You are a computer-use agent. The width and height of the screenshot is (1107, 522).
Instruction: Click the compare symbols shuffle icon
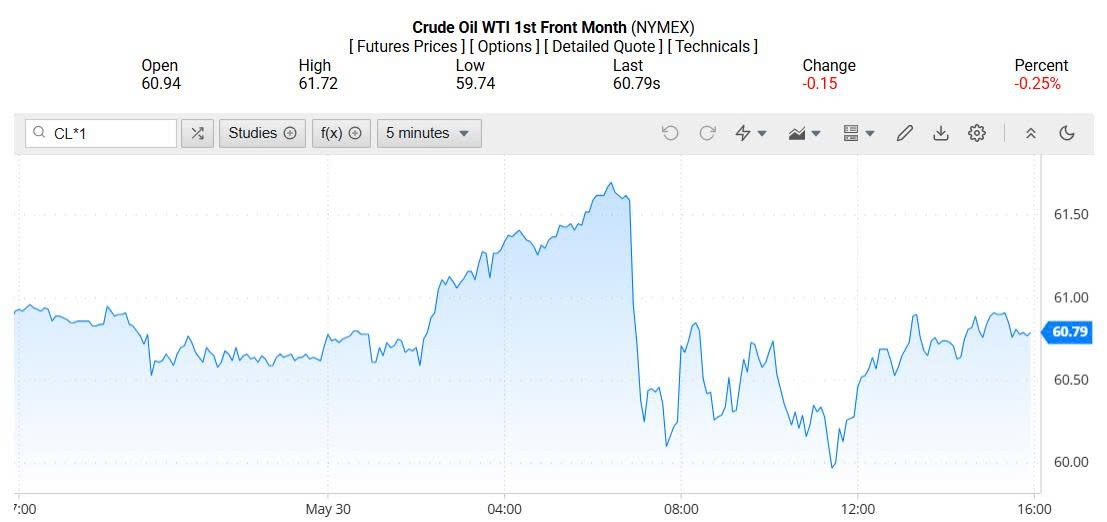click(197, 133)
